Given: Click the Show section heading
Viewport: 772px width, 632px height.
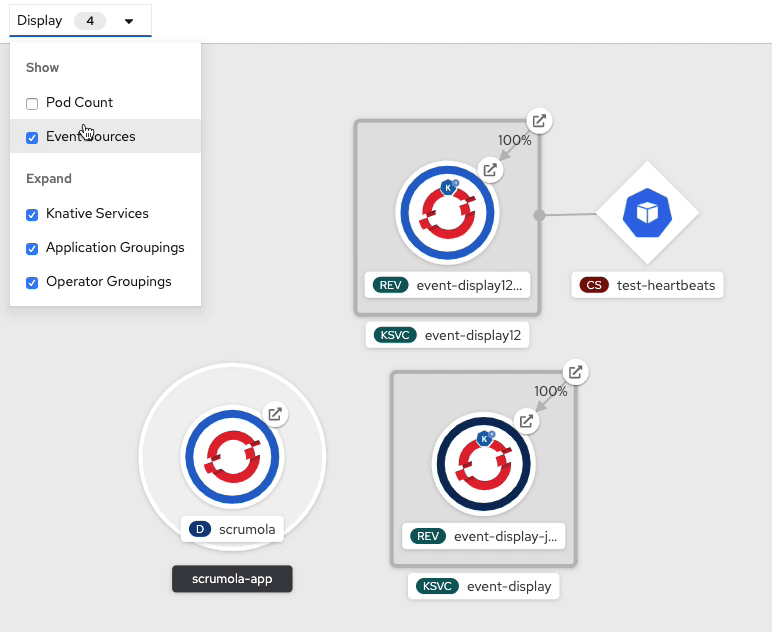Looking at the screenshot, I should pyautogui.click(x=42, y=67).
